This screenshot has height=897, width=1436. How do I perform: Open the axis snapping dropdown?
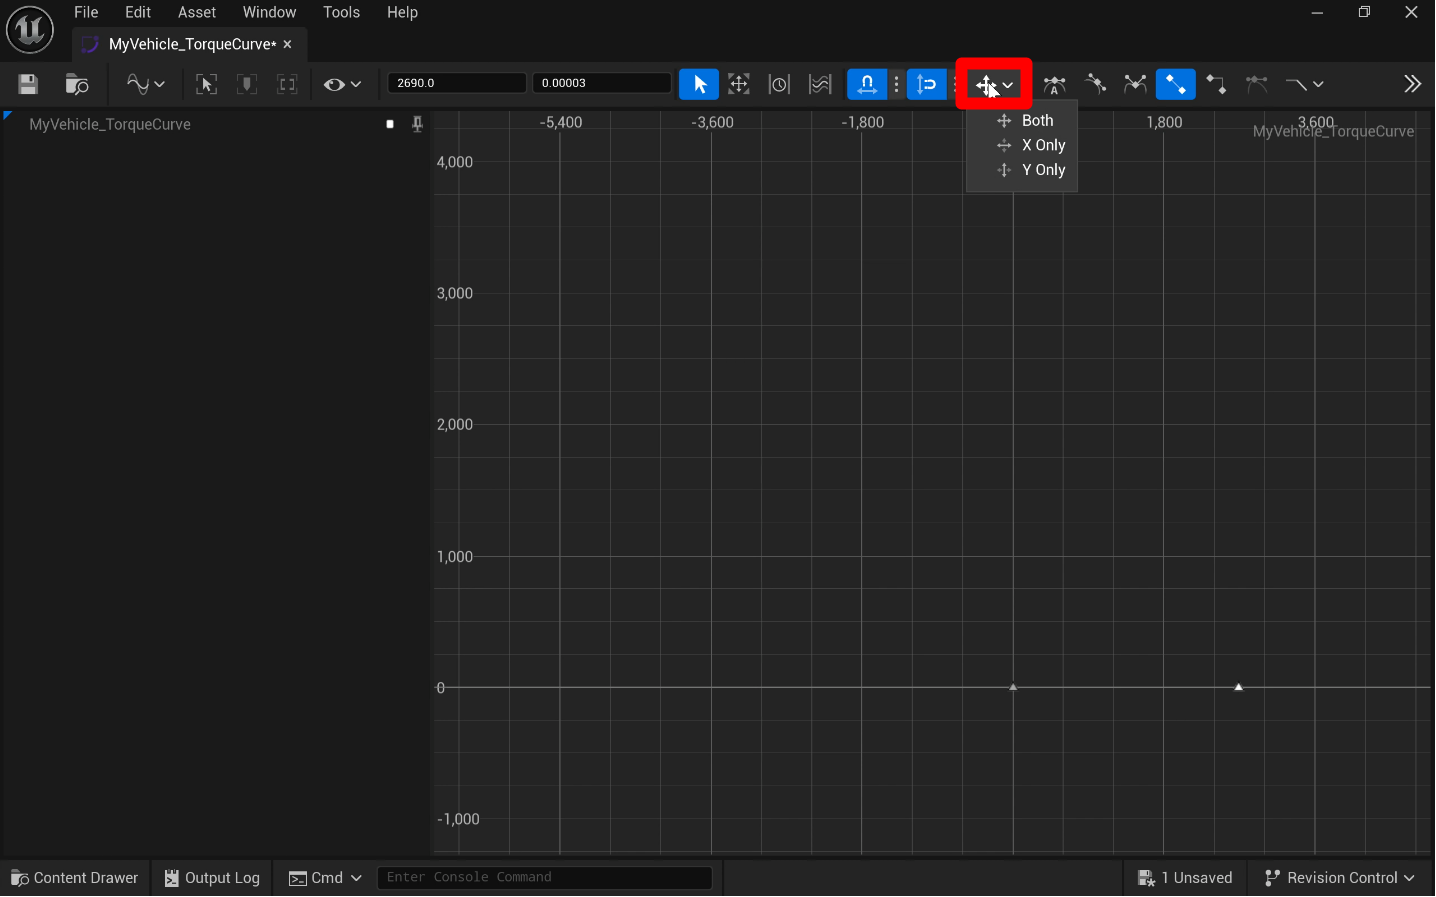(x=994, y=84)
